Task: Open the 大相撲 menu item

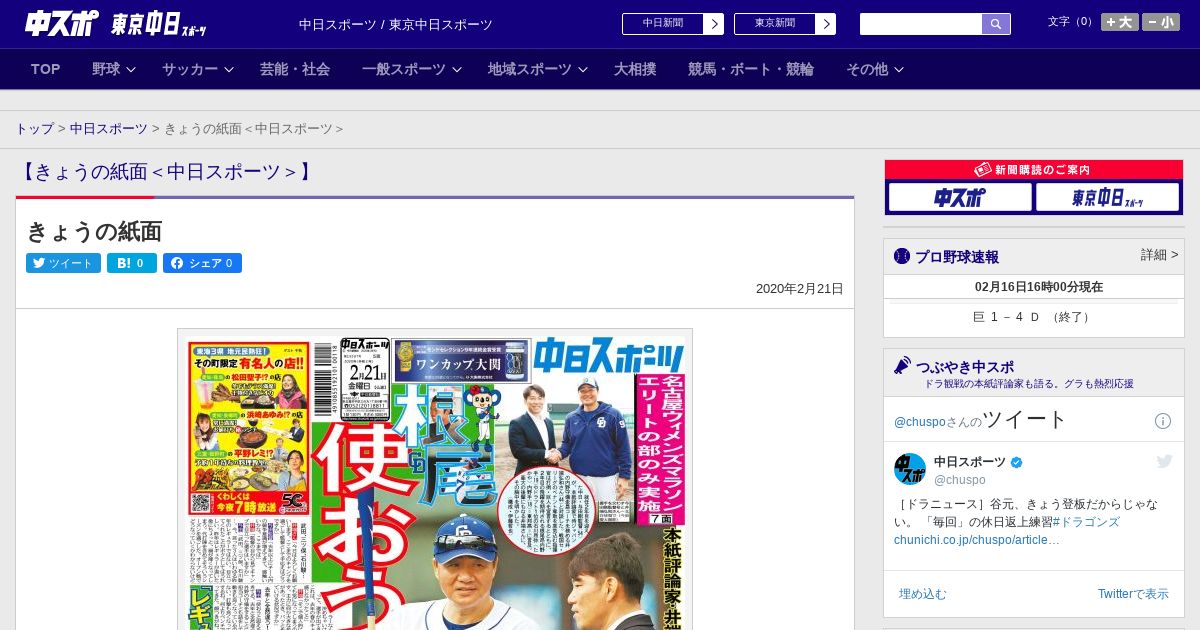Action: click(x=635, y=69)
